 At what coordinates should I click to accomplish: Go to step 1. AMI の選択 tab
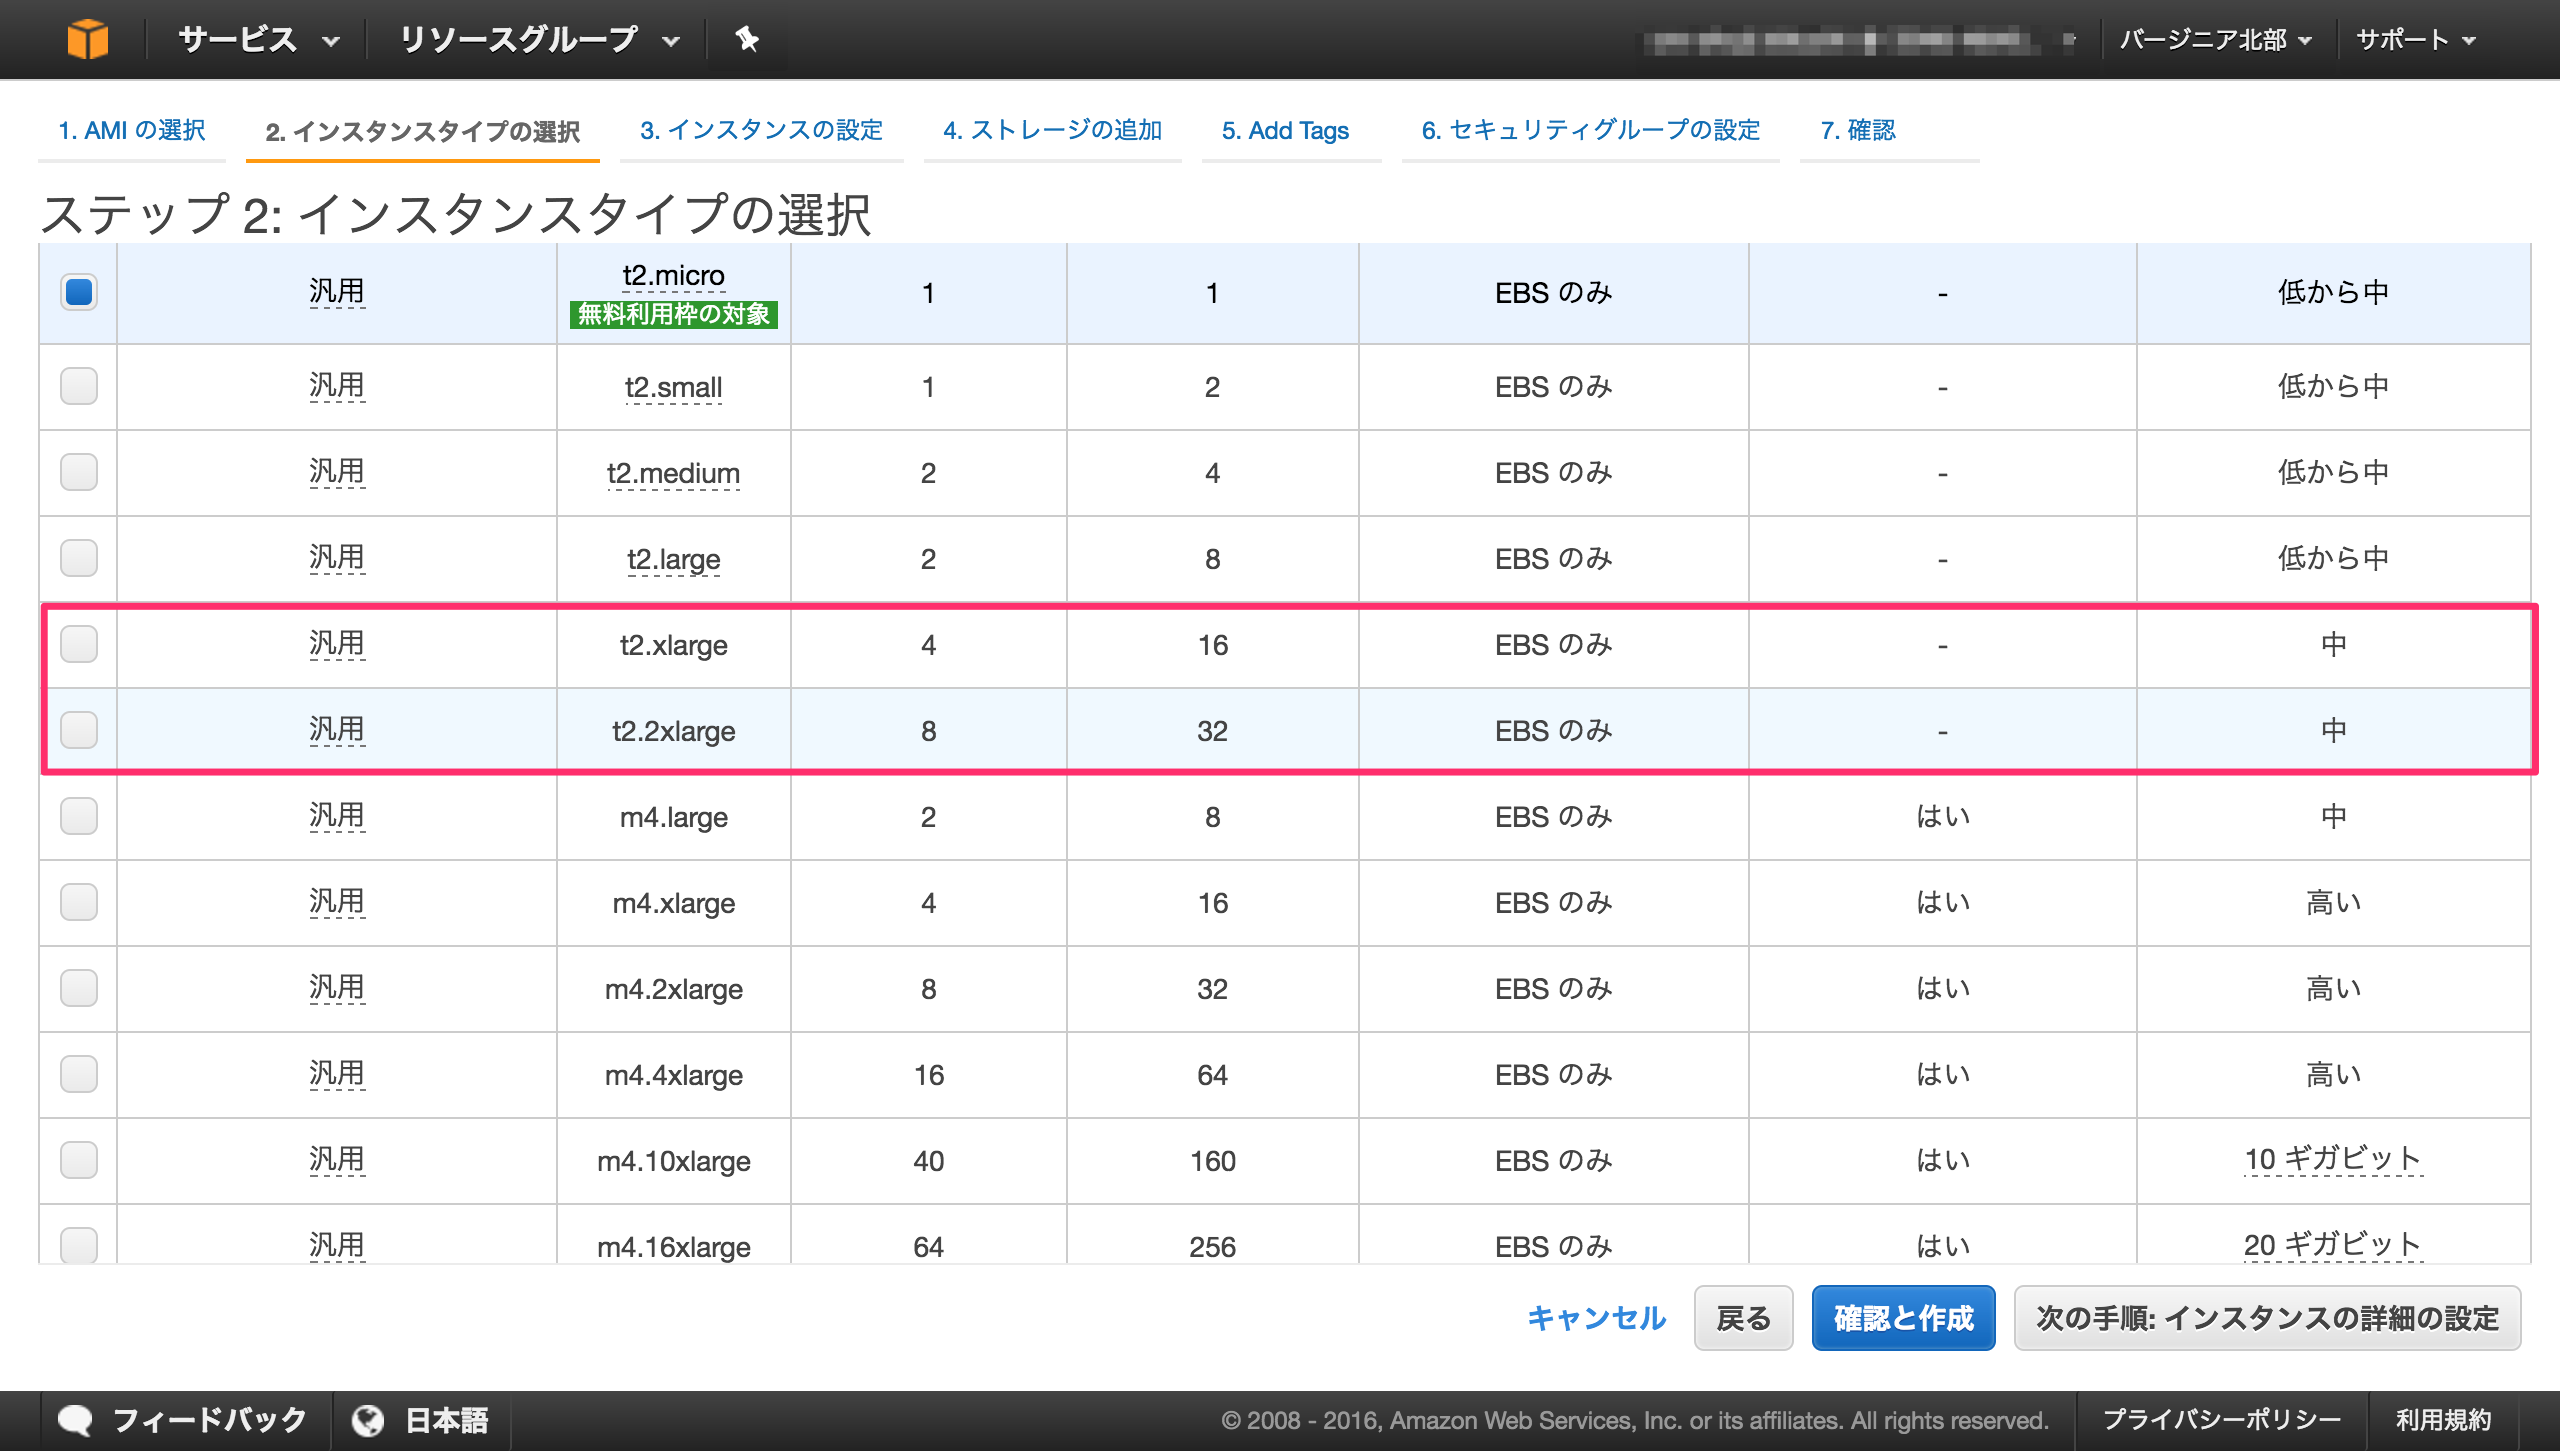[x=132, y=130]
